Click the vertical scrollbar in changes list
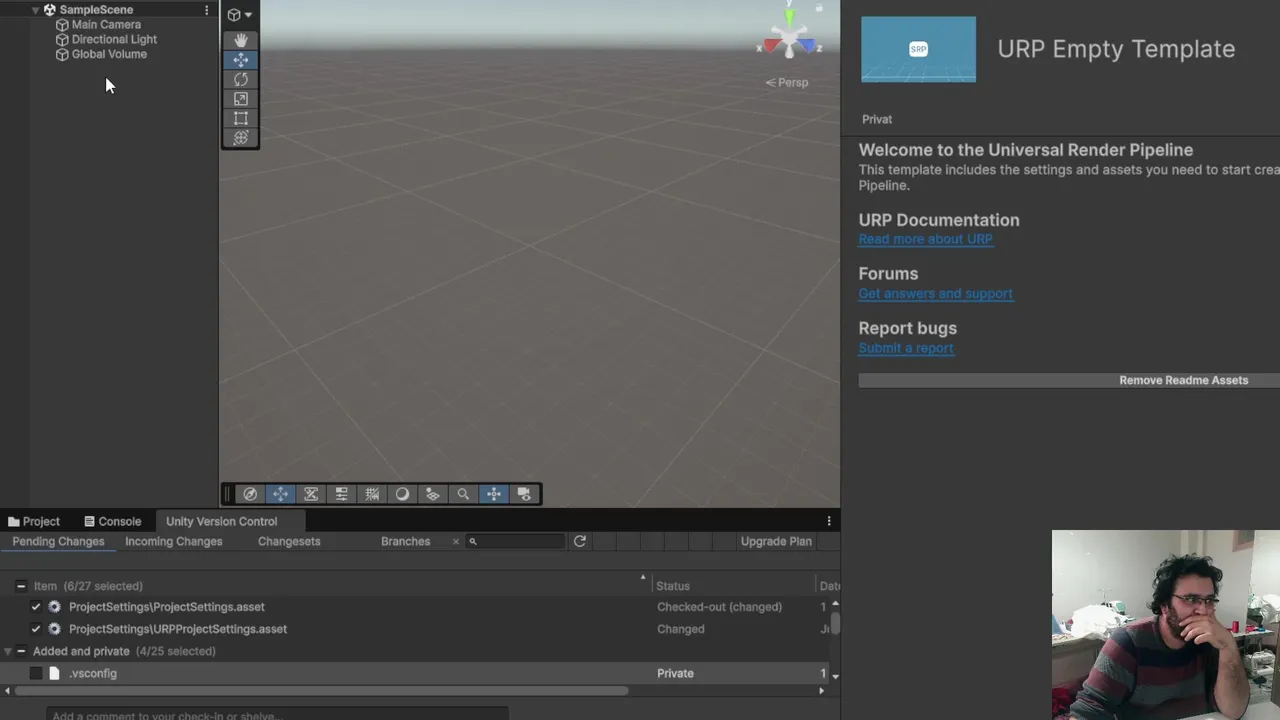 point(835,622)
